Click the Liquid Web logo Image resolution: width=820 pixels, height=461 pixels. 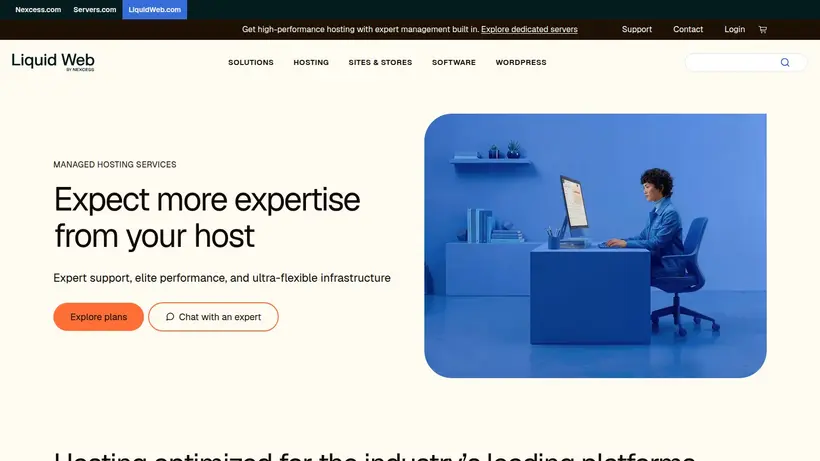53,62
